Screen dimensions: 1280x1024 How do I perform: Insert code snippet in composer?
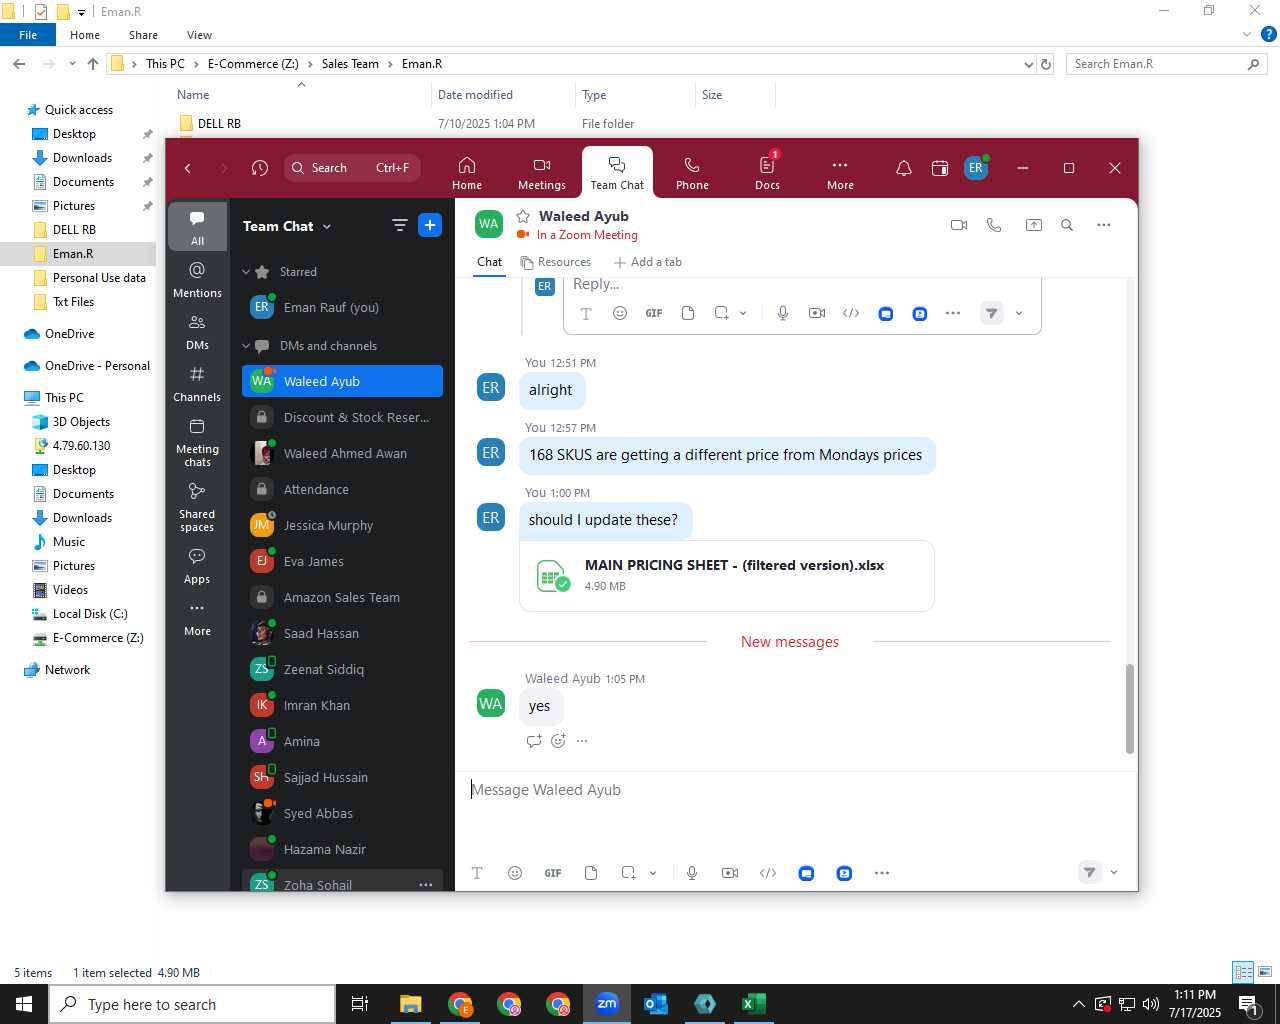coord(768,873)
